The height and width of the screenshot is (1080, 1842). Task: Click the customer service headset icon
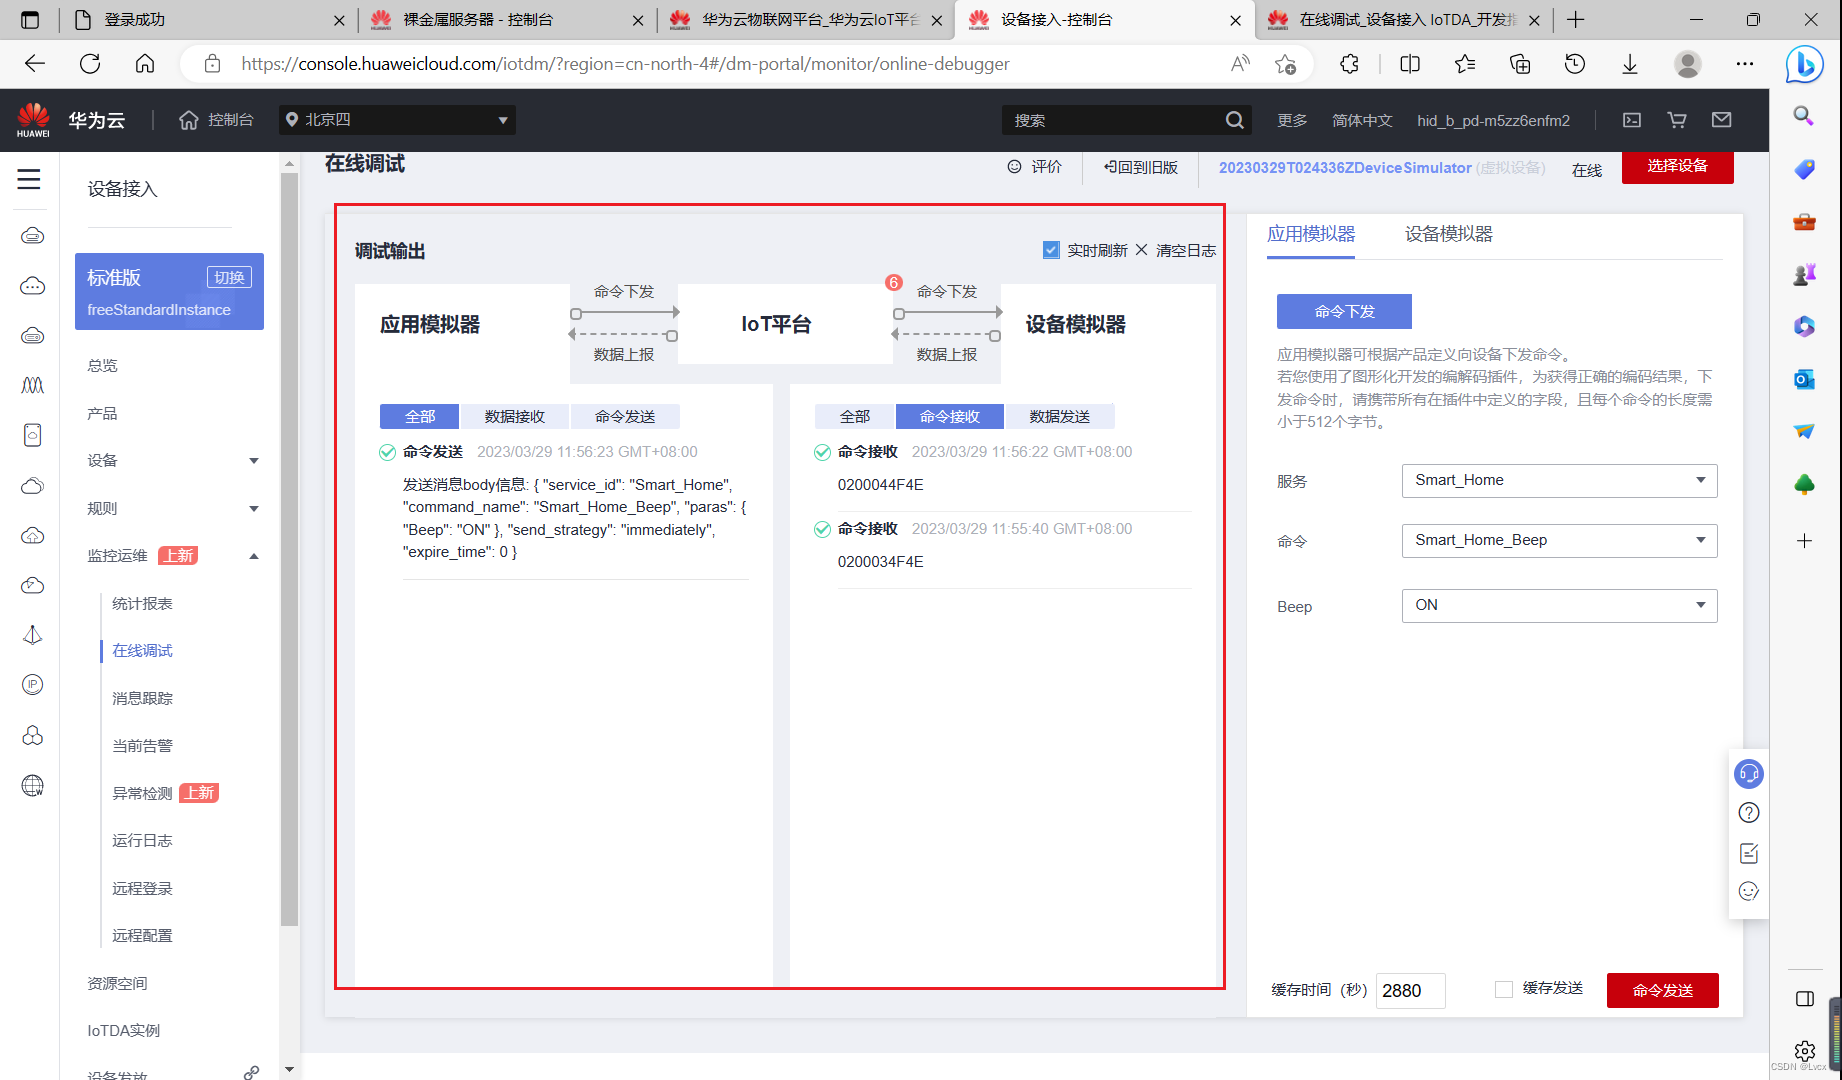click(1749, 774)
